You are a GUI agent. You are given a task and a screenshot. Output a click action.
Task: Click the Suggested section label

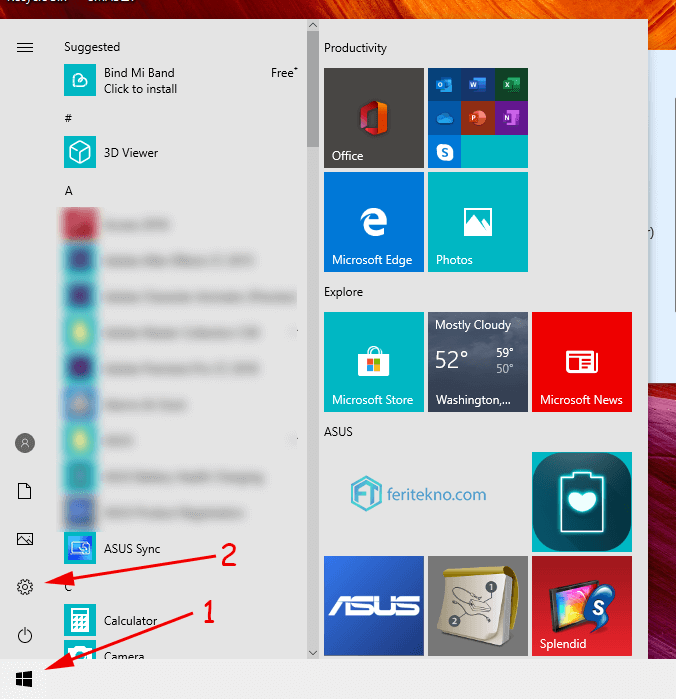(92, 47)
